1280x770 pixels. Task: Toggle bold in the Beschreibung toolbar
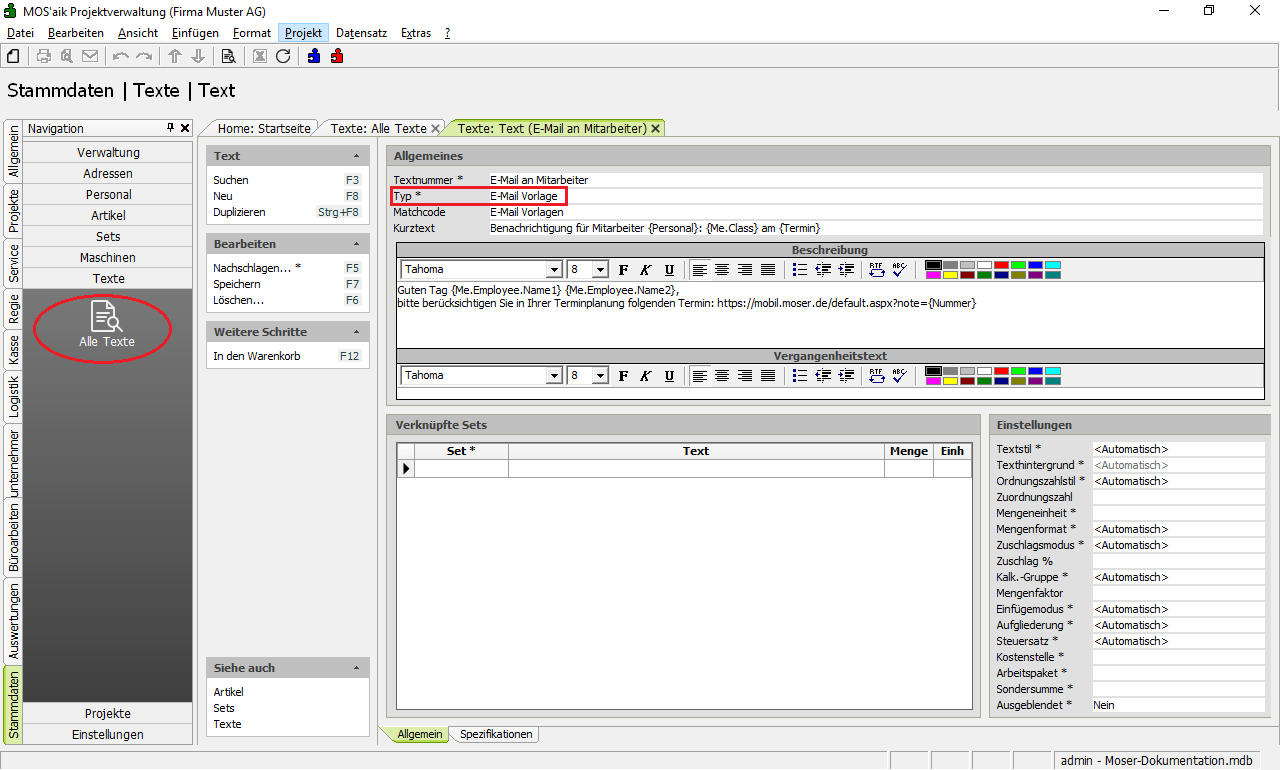pos(623,269)
